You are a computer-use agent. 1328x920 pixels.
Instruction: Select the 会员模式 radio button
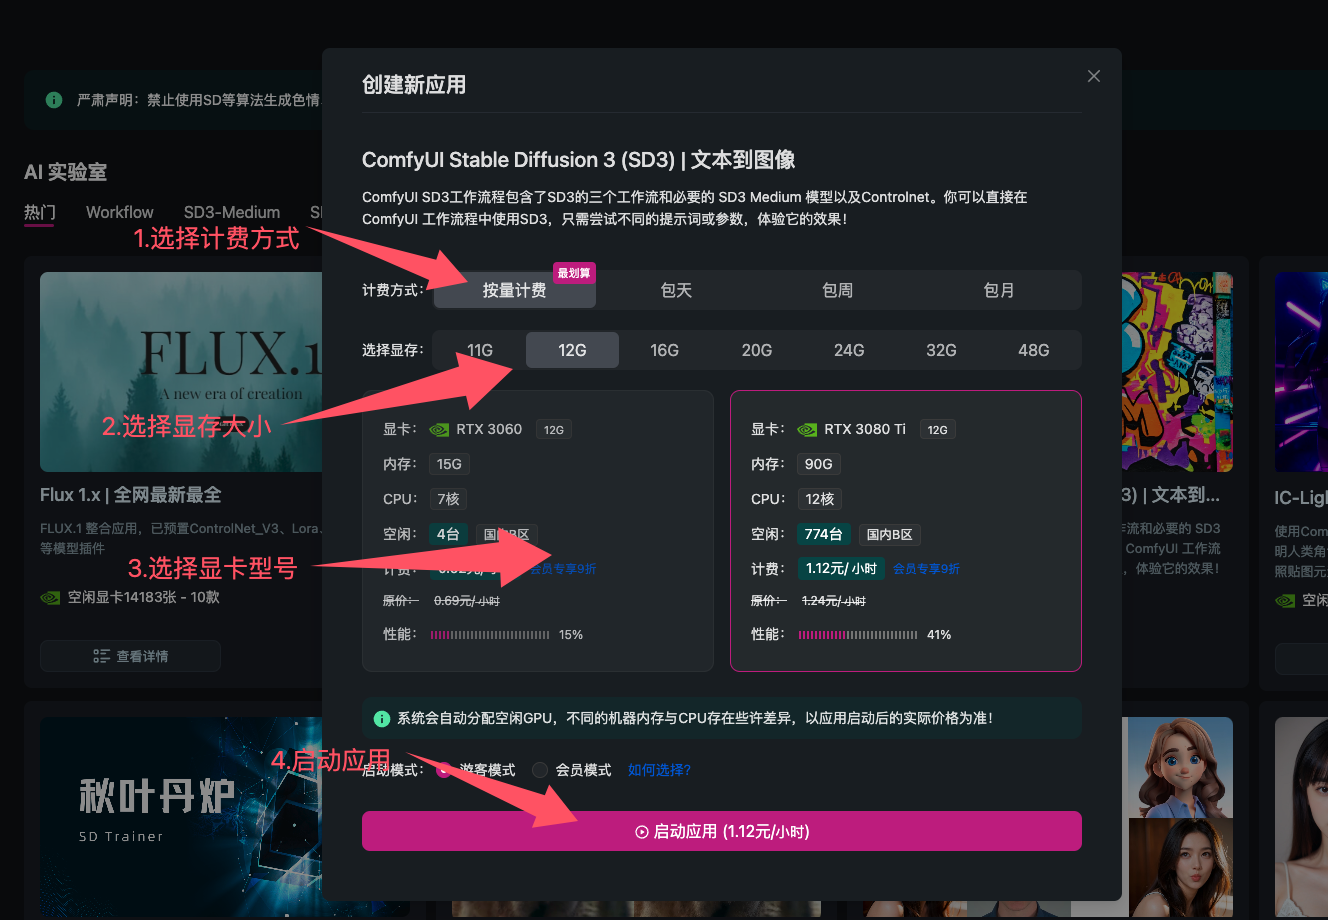539,770
